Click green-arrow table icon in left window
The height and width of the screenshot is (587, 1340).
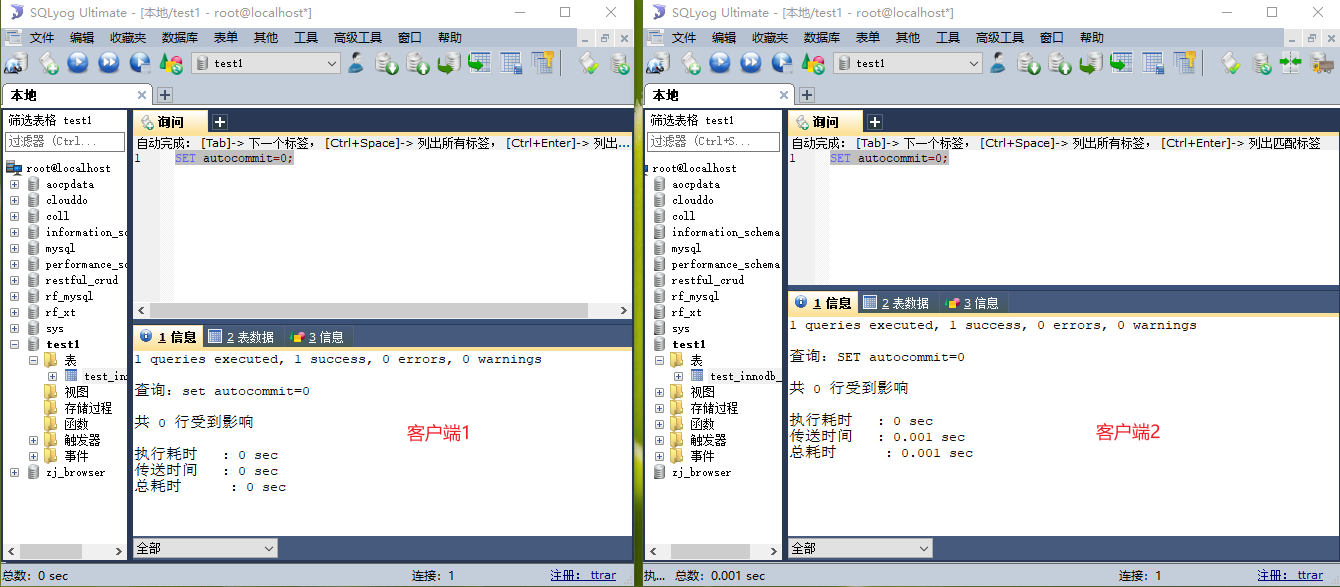pyautogui.click(x=479, y=63)
